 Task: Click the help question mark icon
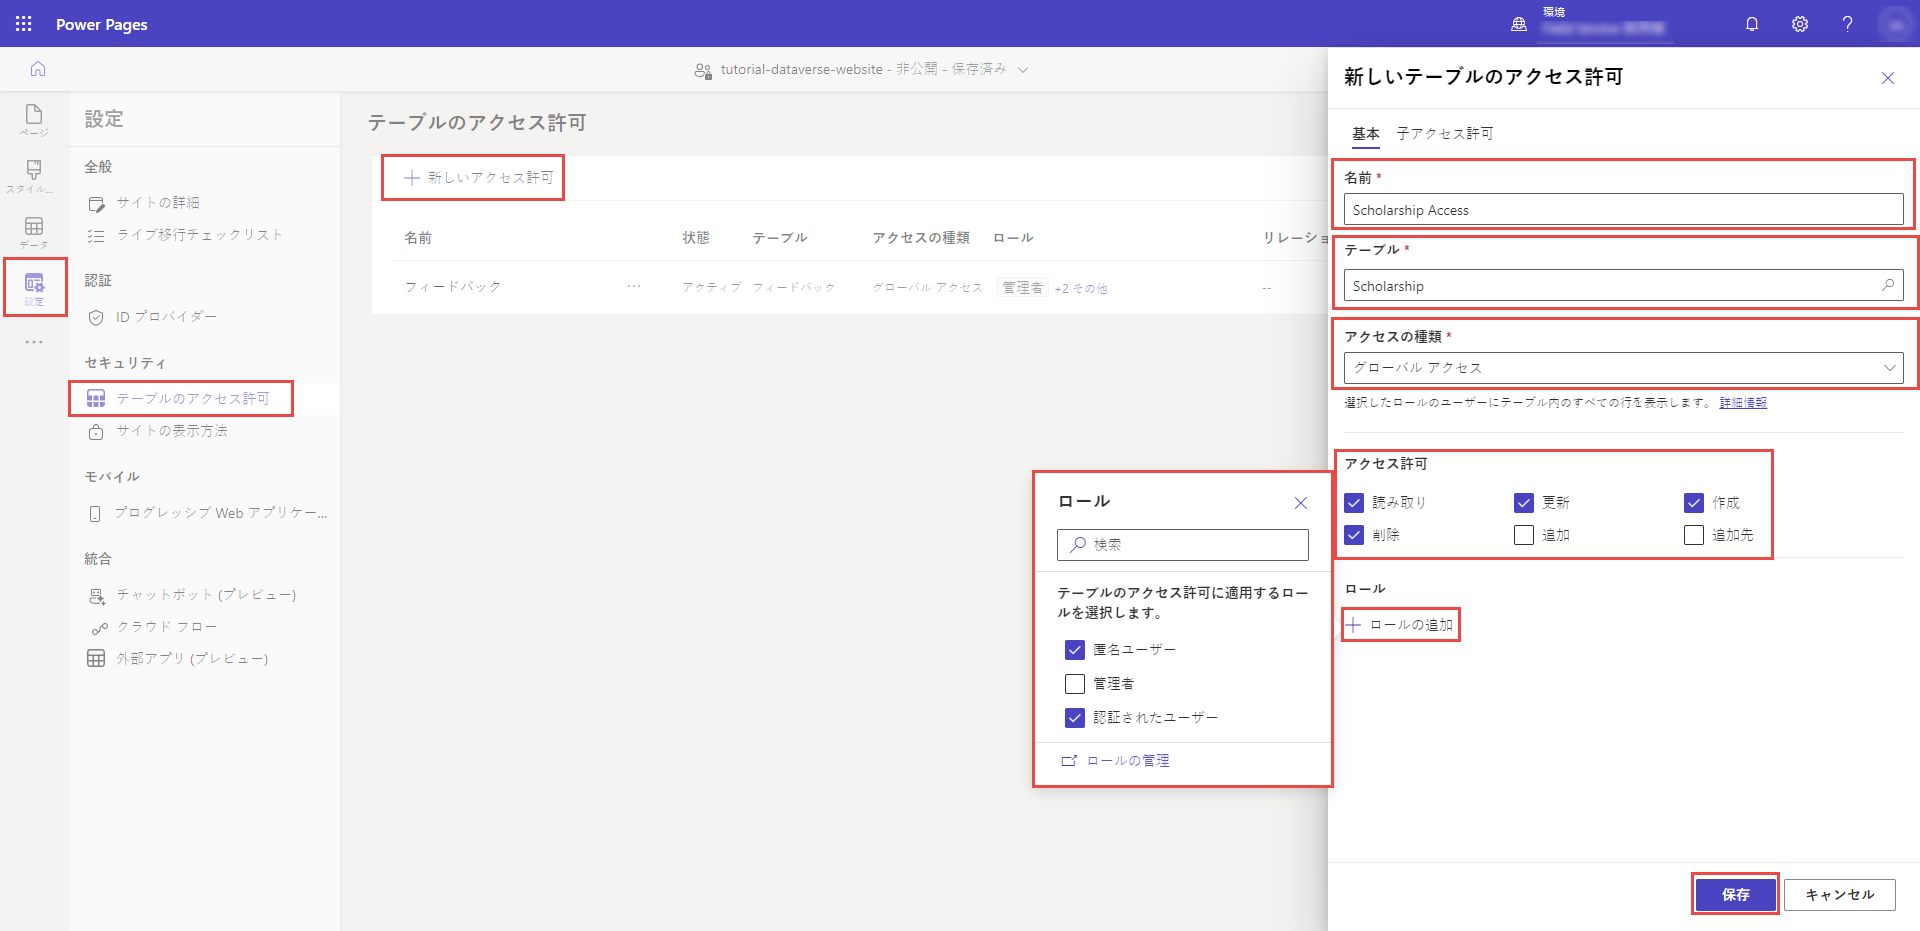(1847, 23)
